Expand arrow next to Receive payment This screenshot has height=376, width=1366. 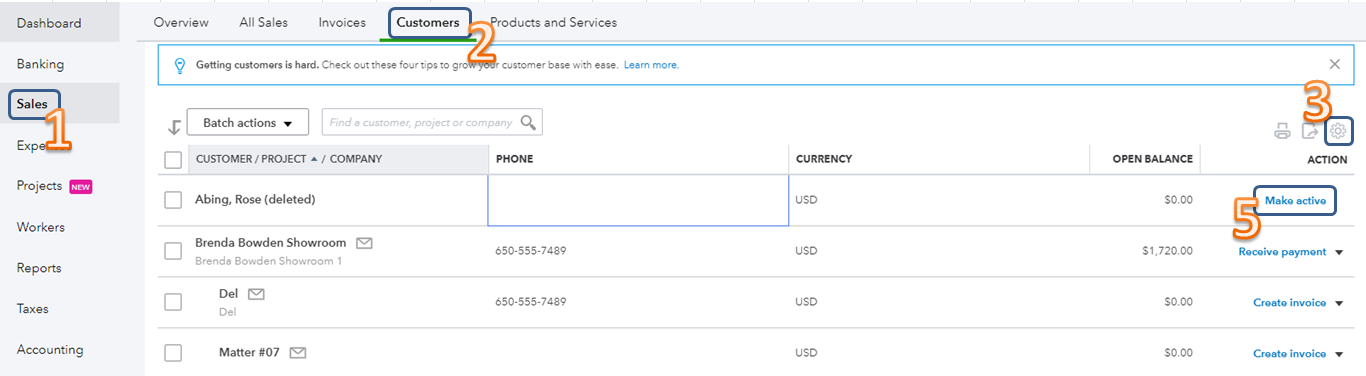point(1339,252)
